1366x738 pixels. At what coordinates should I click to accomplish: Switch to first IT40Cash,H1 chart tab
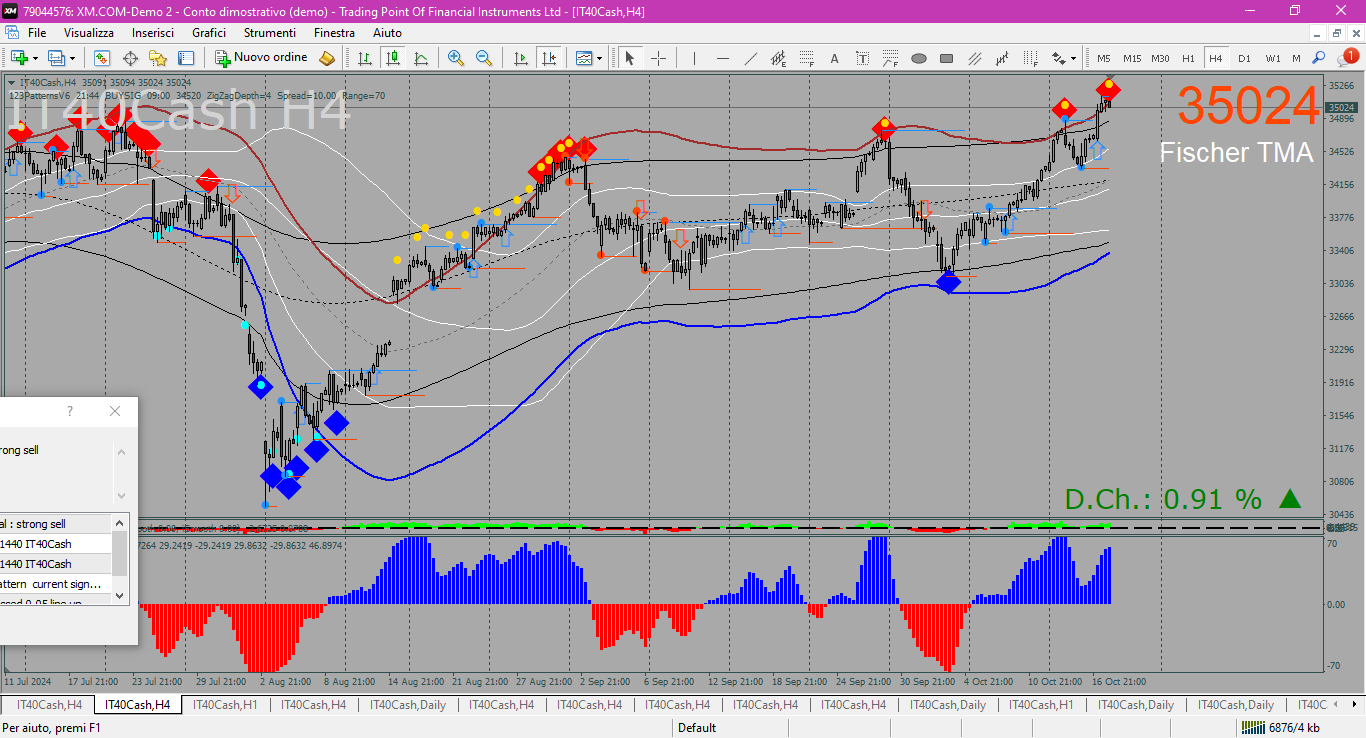coord(225,705)
